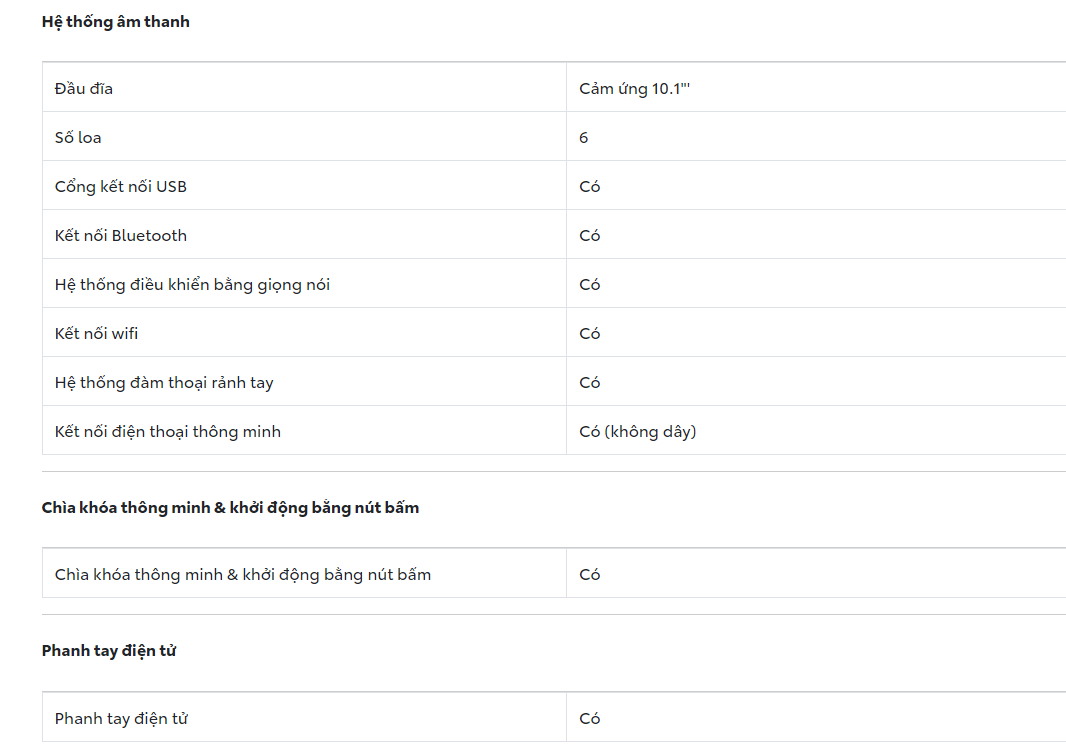1066x745 pixels.
Task: Select the 'Có' value for wifi
Action: pos(590,334)
